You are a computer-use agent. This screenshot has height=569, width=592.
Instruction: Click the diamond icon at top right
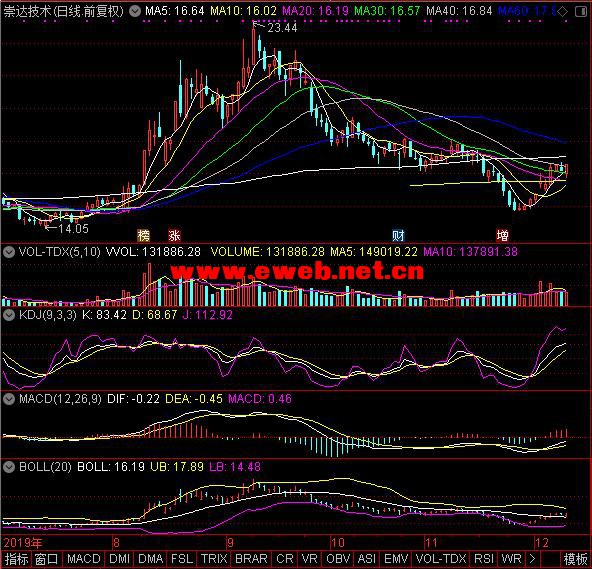[x=562, y=12]
